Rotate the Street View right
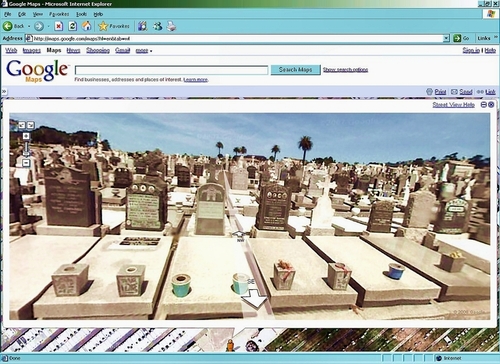500x364 pixels. click(30, 125)
